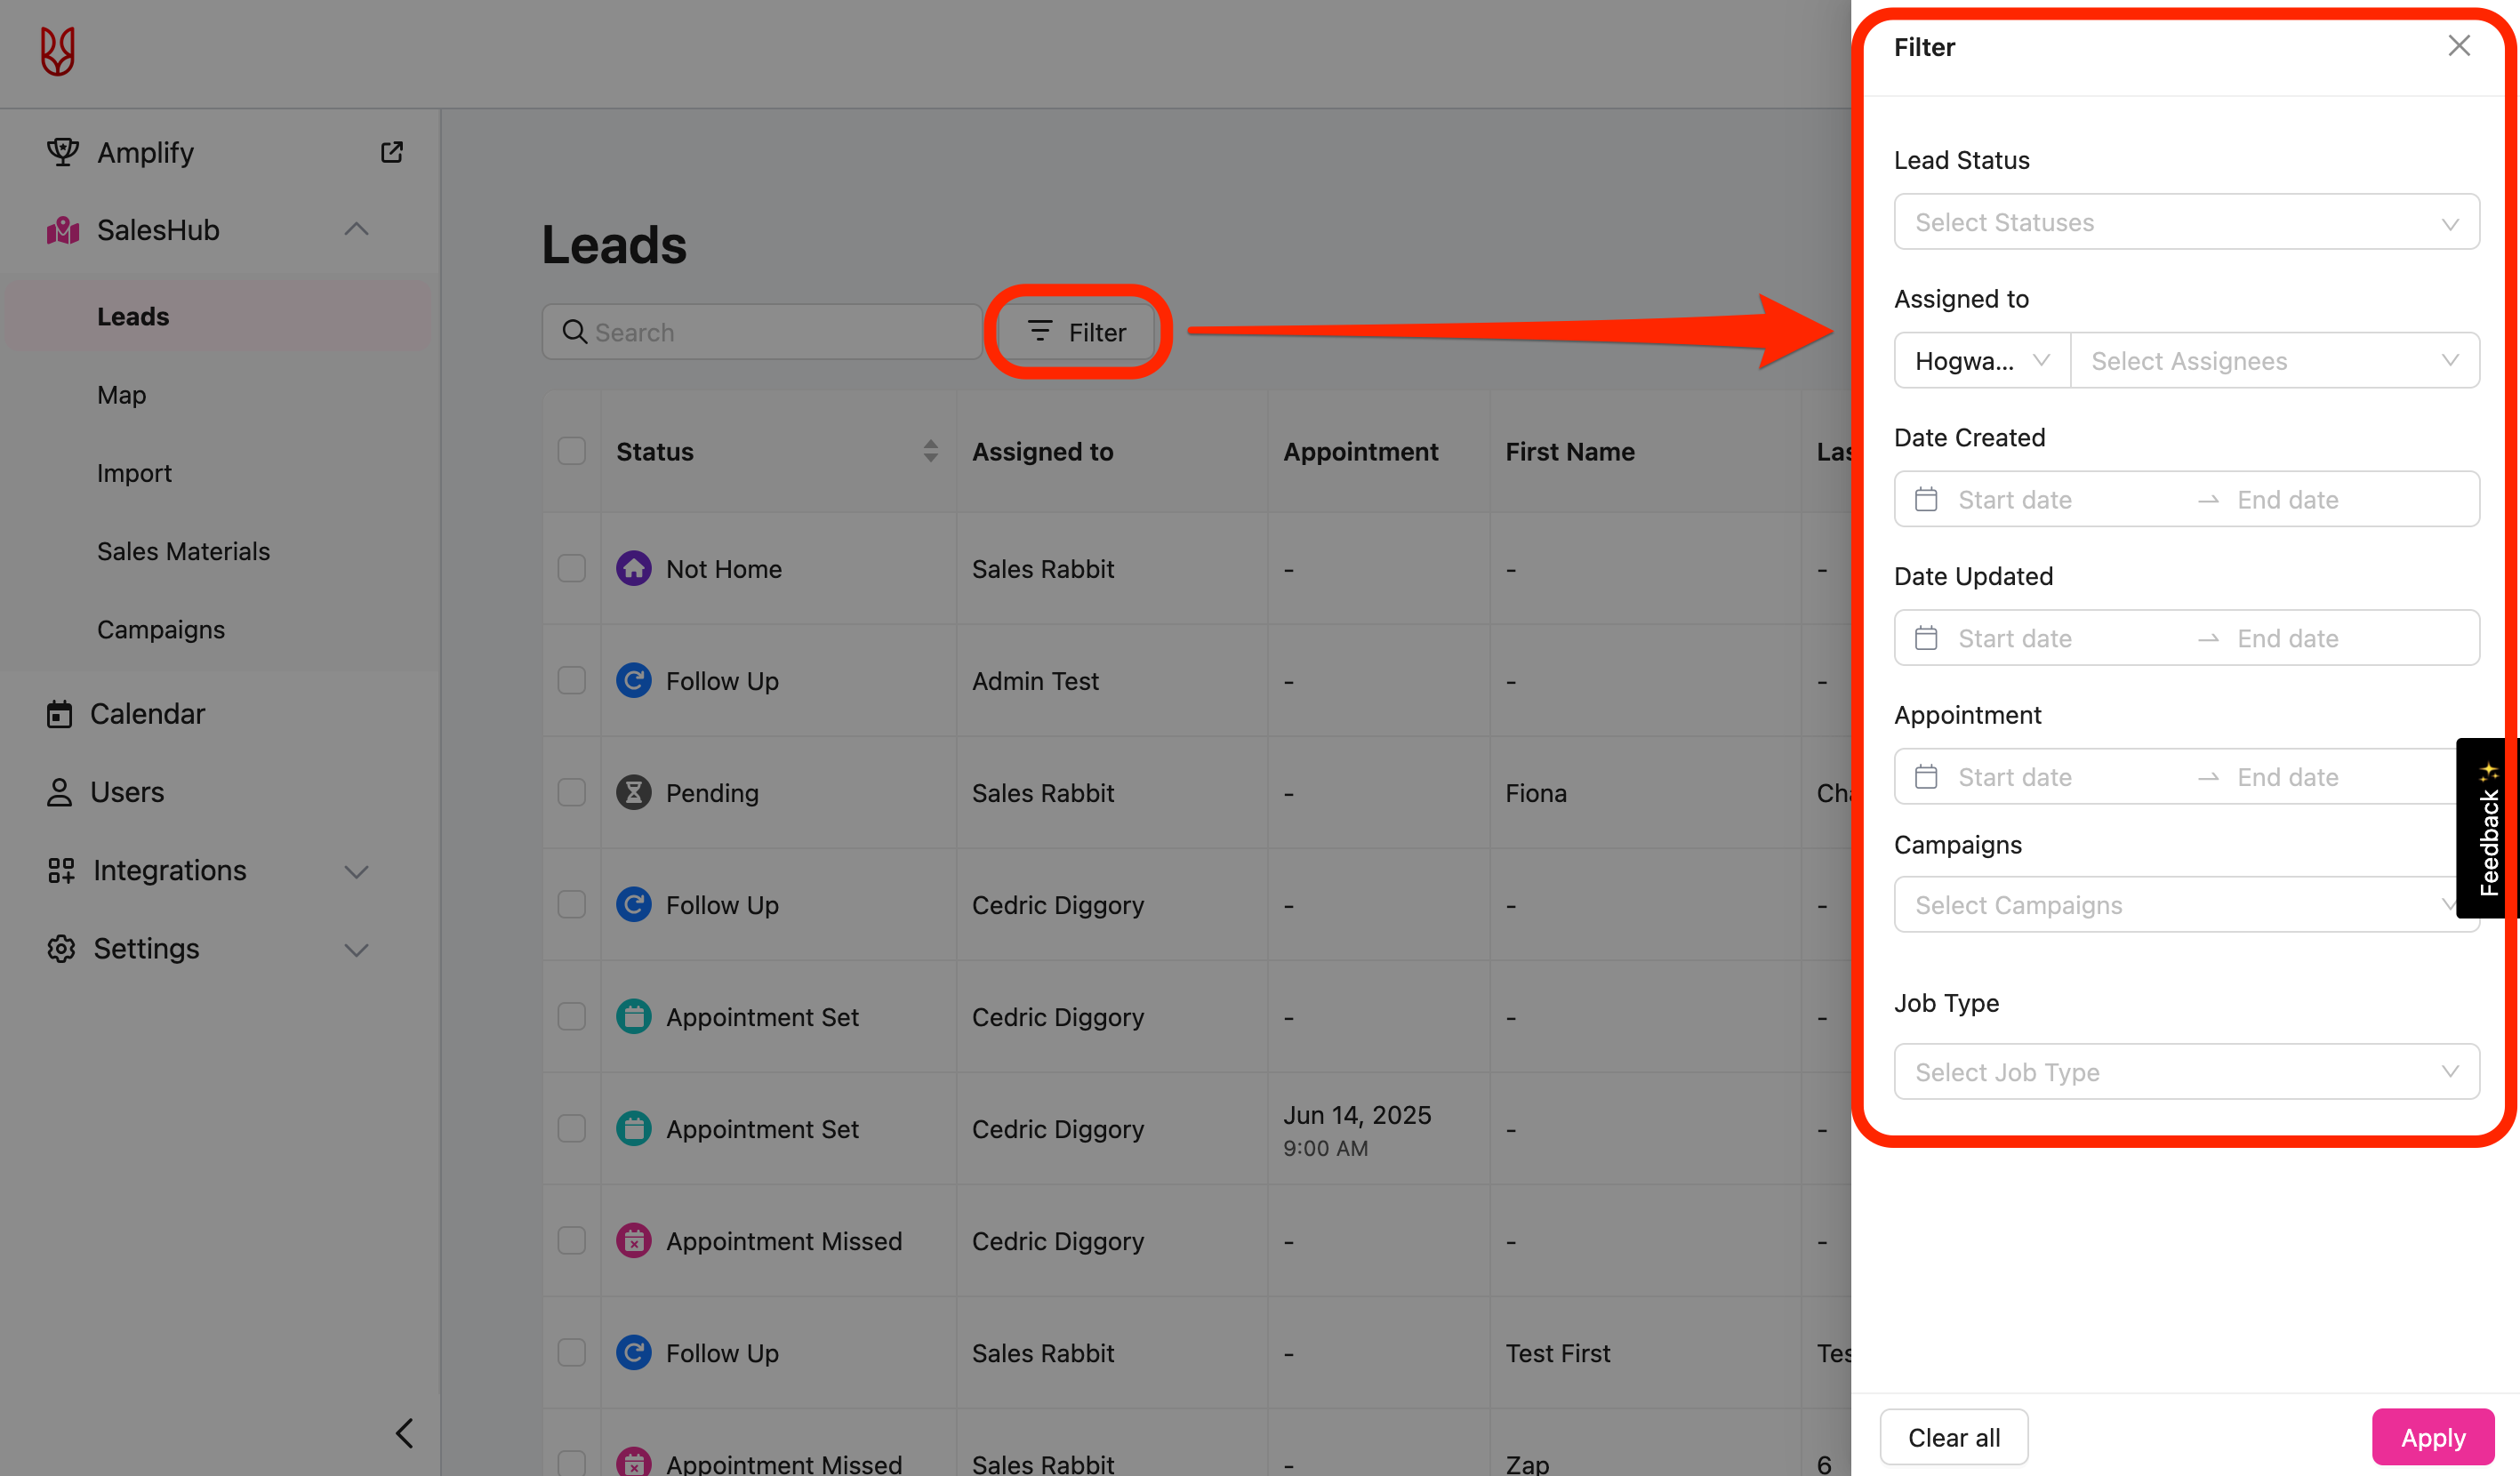Click the Pending hourglass status icon
Viewport: 2520px width, 1476px height.
click(x=633, y=792)
